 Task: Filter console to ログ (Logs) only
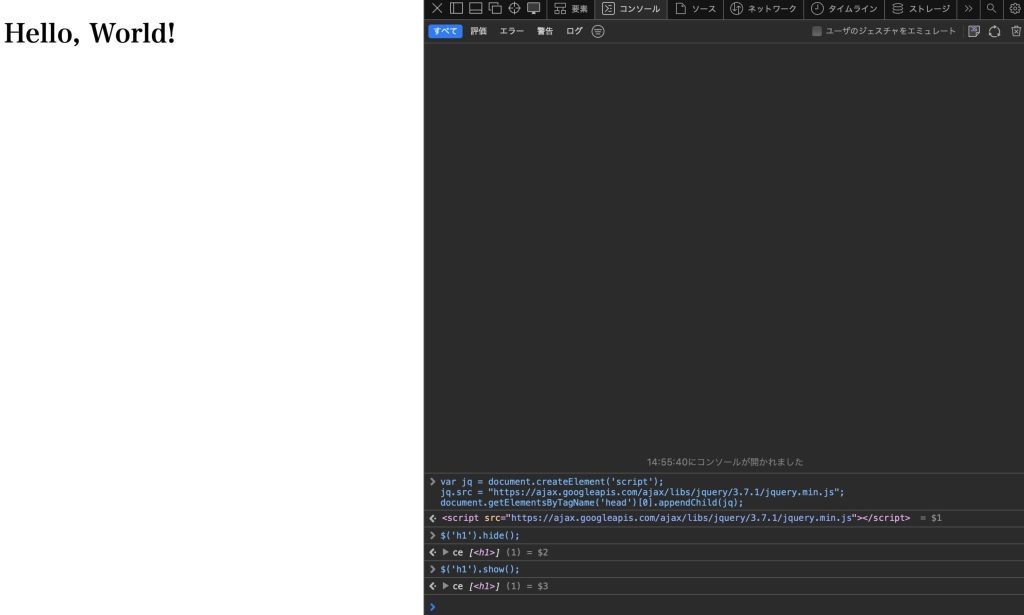click(575, 31)
